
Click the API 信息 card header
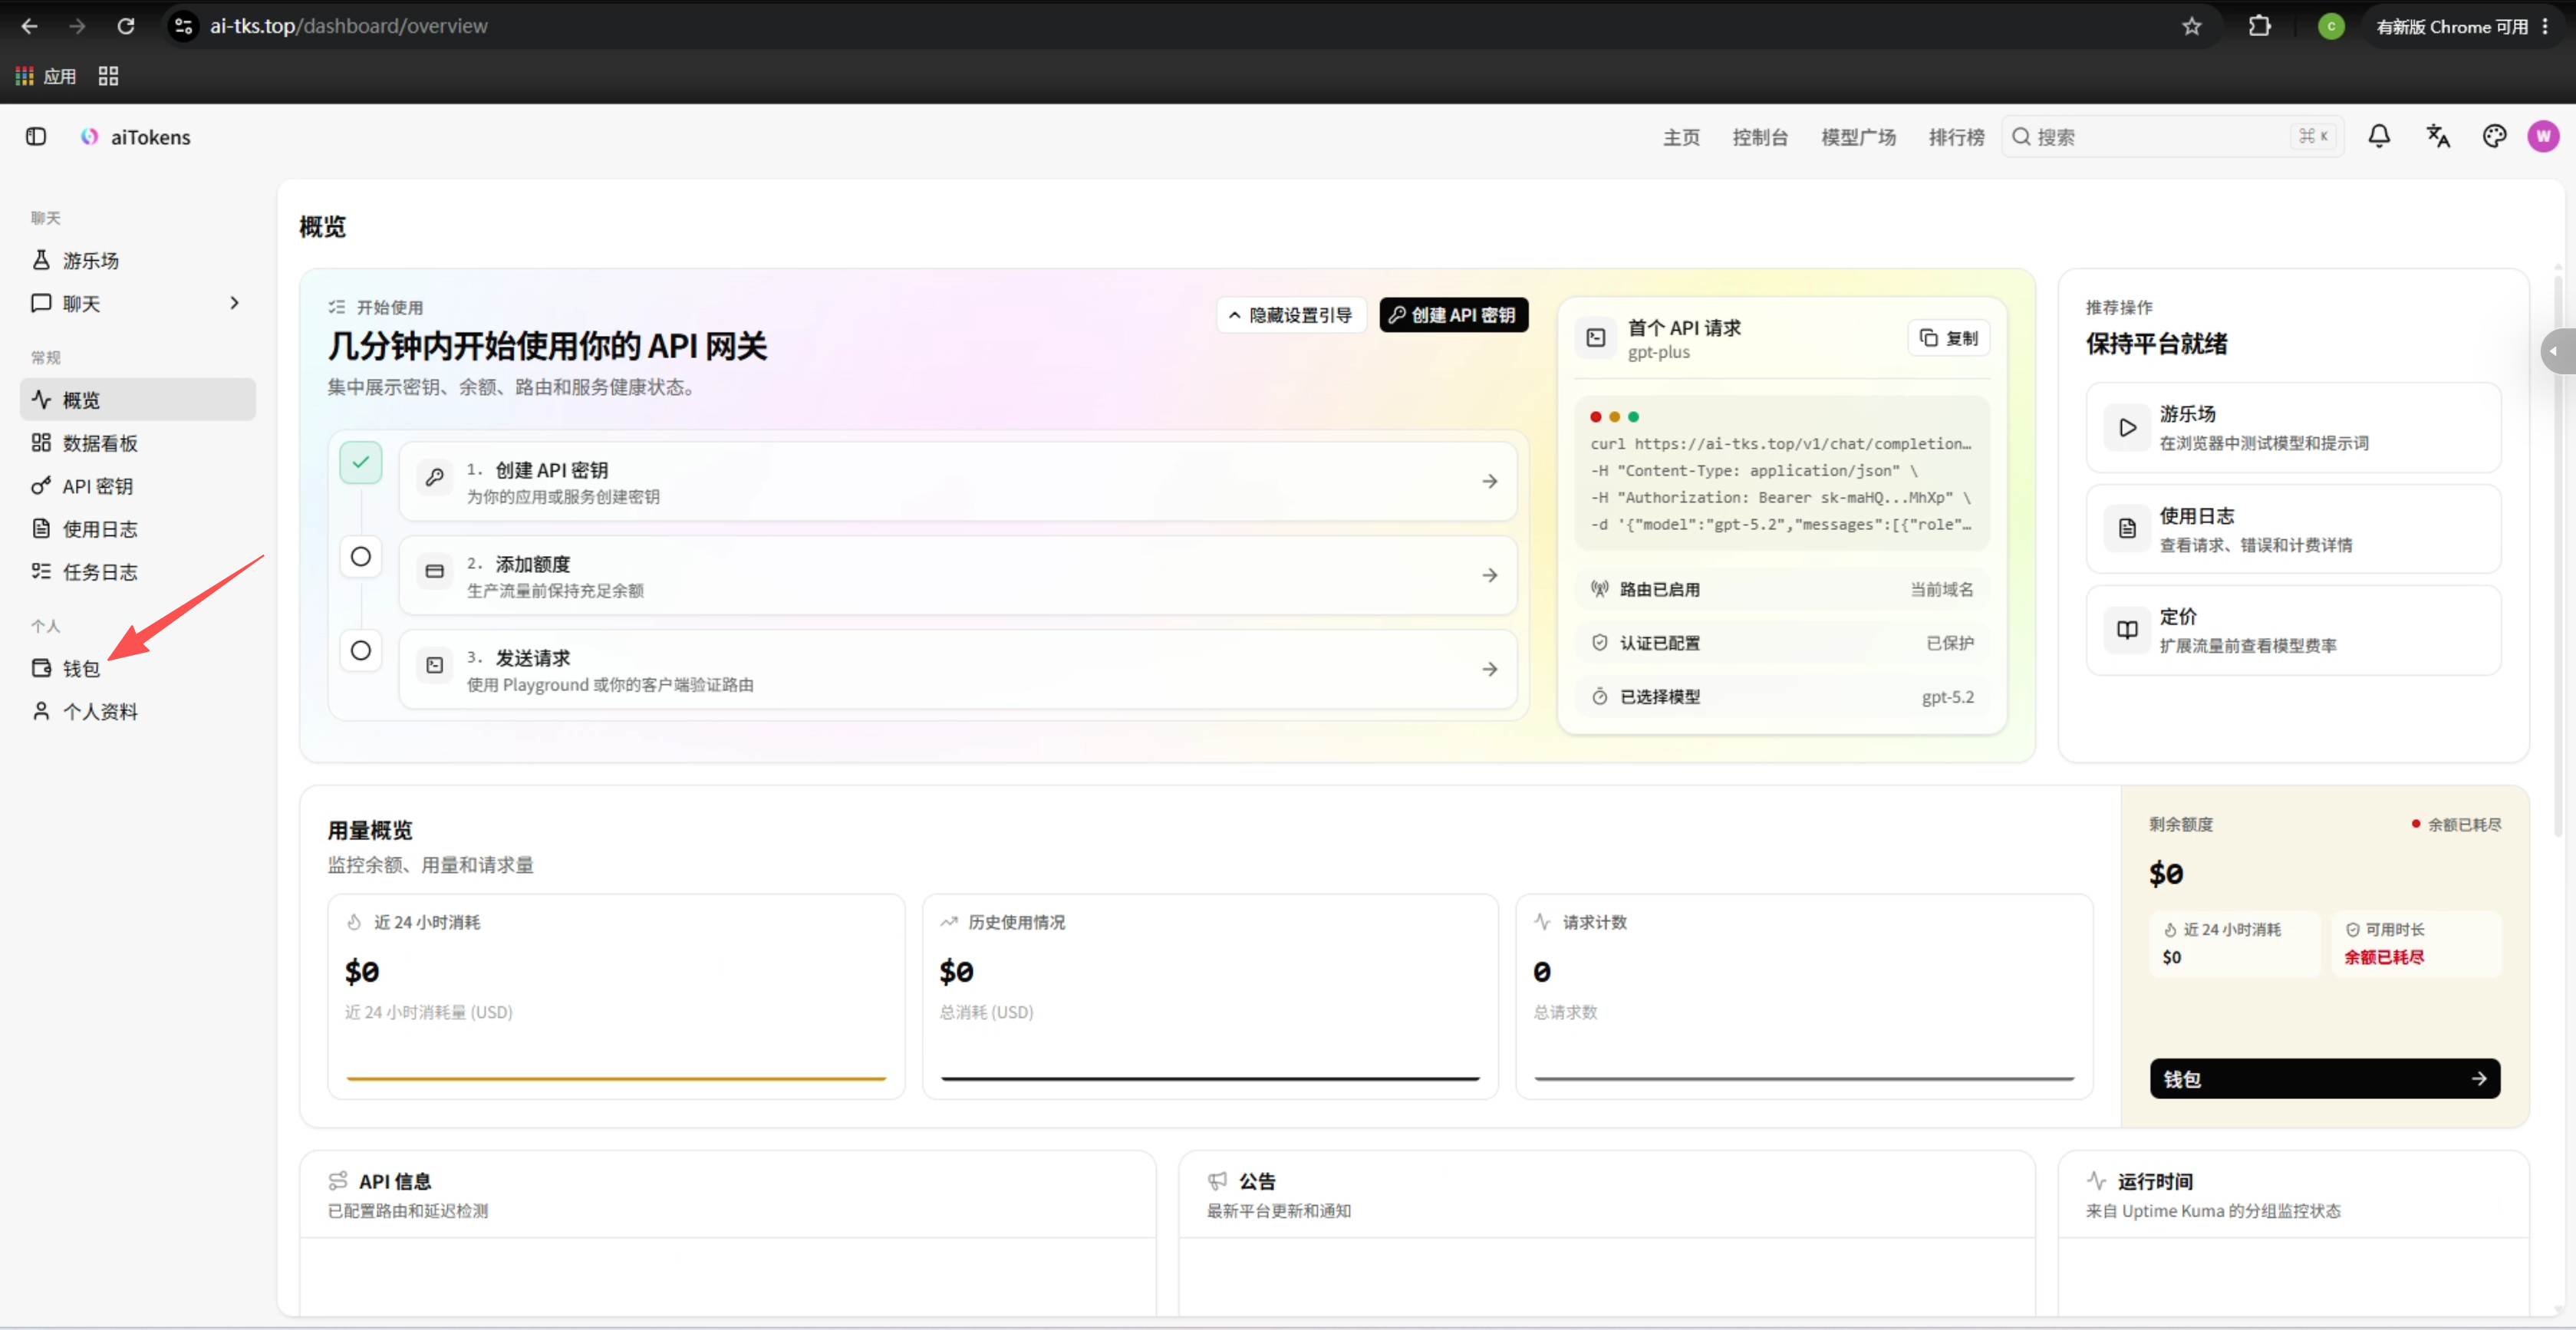click(727, 1194)
